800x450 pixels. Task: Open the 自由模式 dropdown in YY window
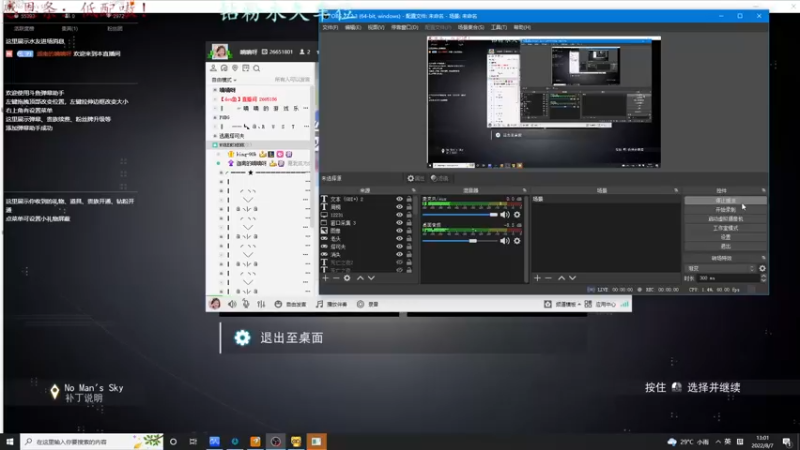tap(224, 80)
